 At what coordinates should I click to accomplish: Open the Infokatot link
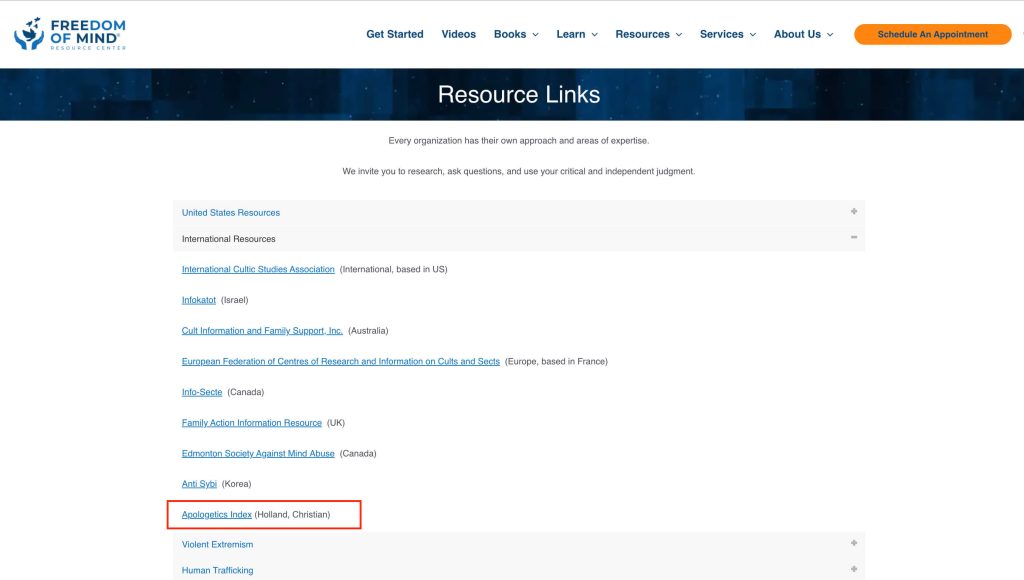point(199,300)
